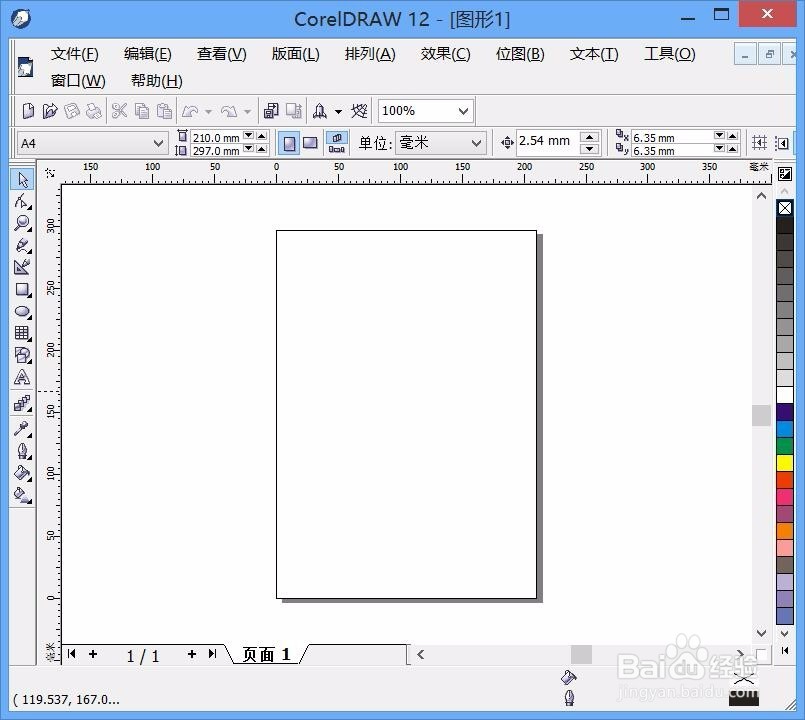Select the Shape edit tool
This screenshot has height=720, width=805.
(23, 201)
